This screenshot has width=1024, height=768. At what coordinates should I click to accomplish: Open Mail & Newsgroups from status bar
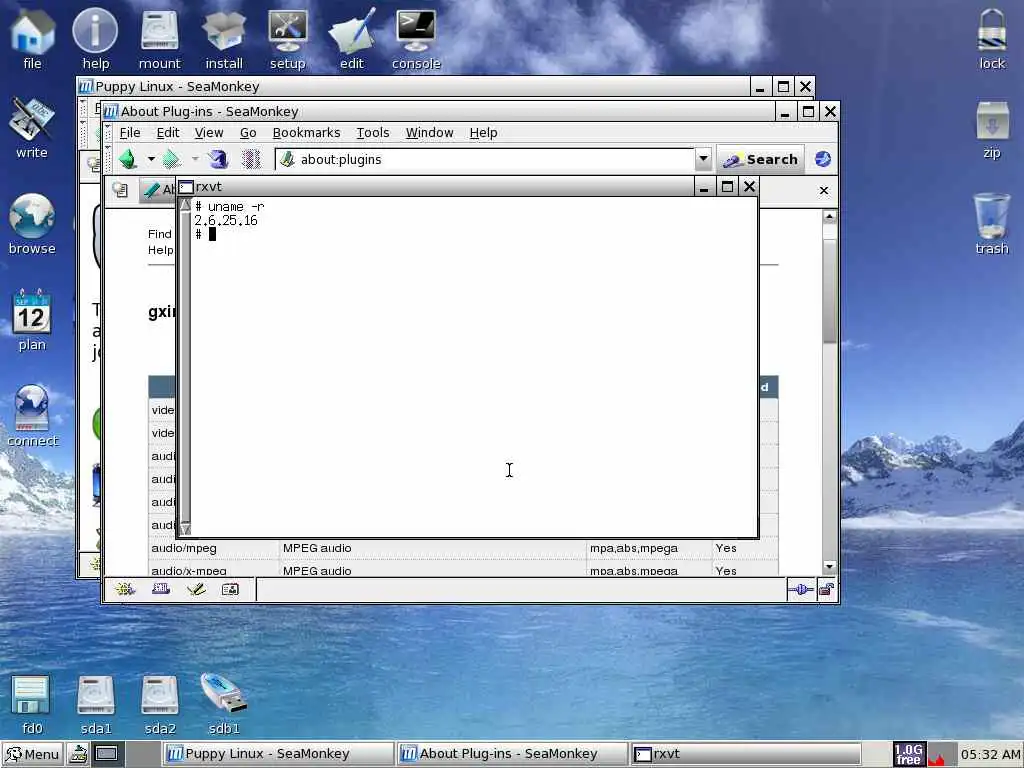tap(161, 590)
